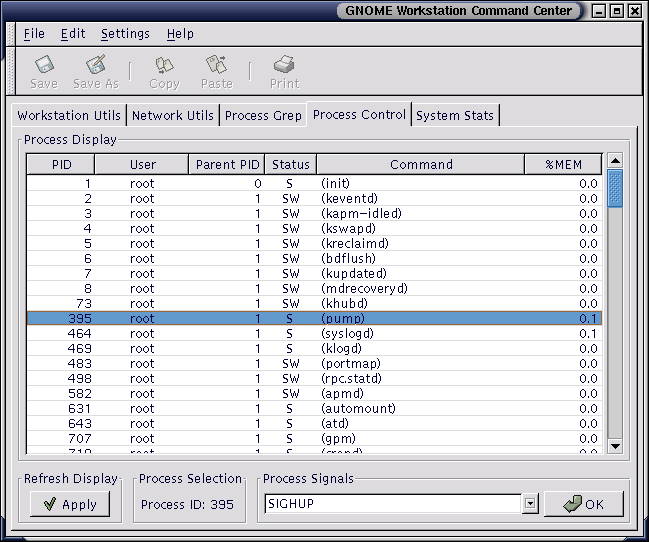
Task: Click the SIGHUP signal input field
Action: tap(392, 503)
